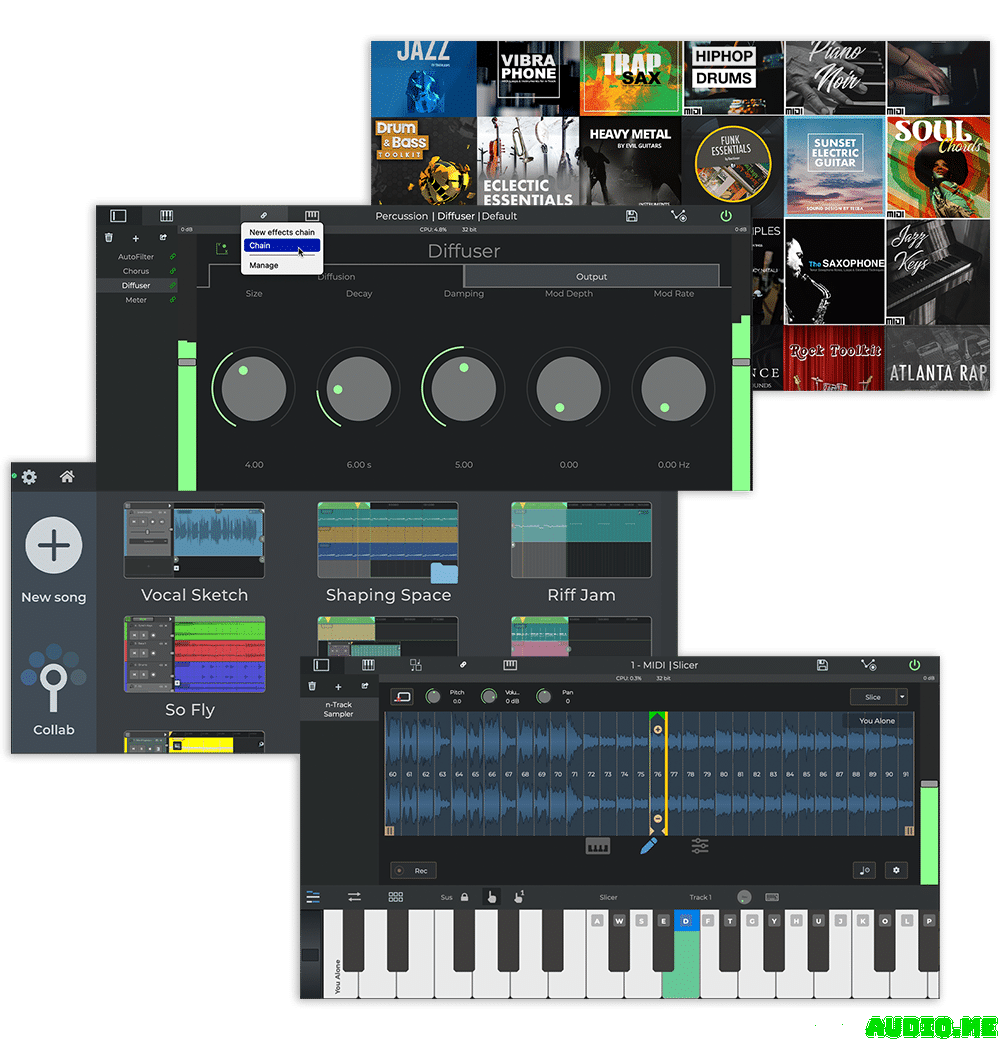The height and width of the screenshot is (1040, 1000).
Task: Toggle the AutoFilter link icon
Action: click(x=172, y=257)
